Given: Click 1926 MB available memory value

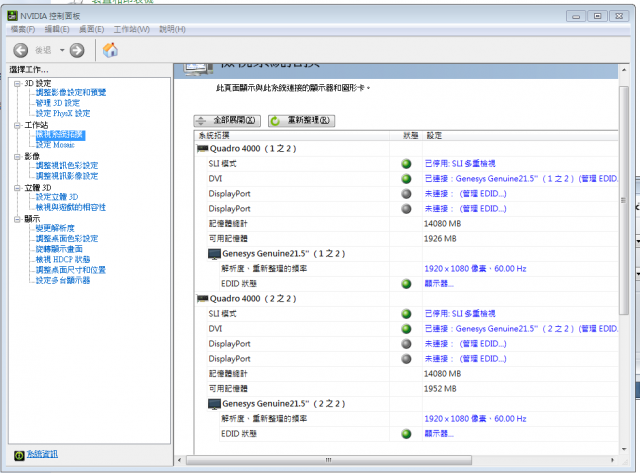Looking at the screenshot, I should (440, 239).
